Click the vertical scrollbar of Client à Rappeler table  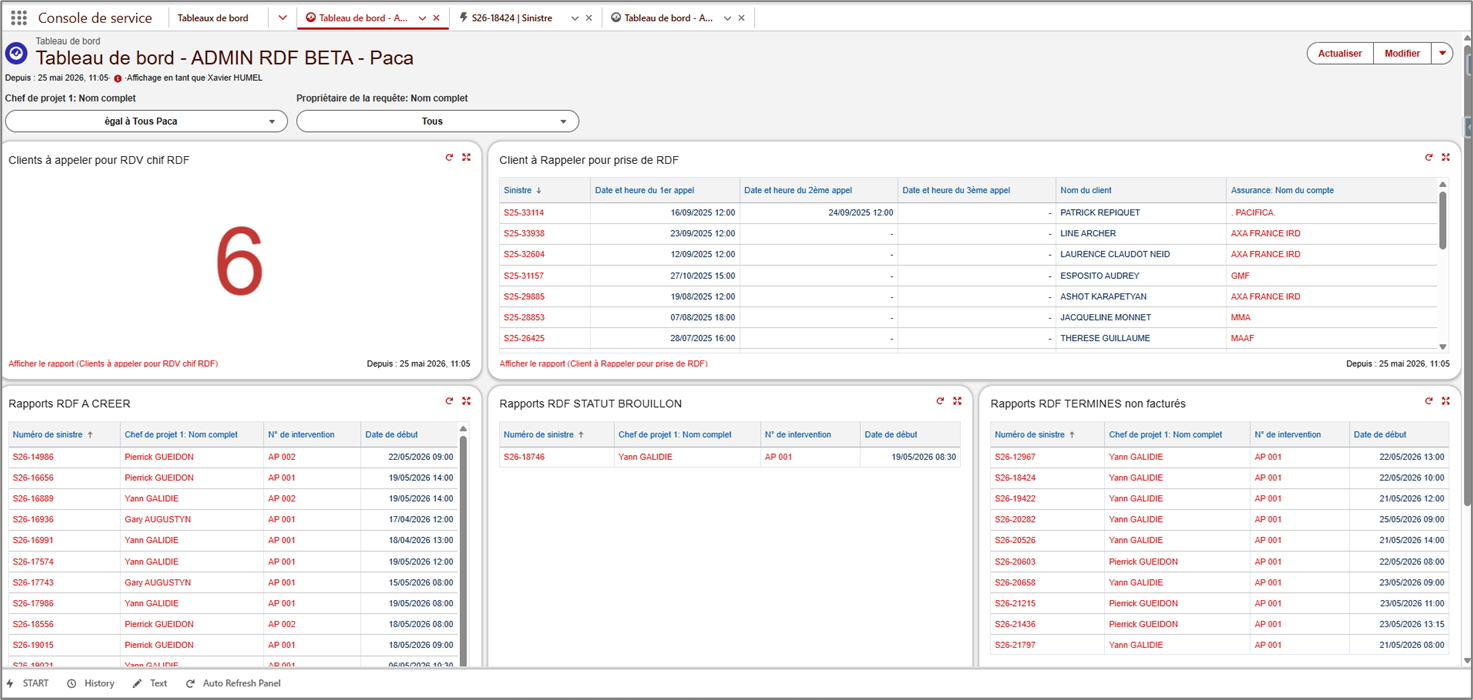pyautogui.click(x=1442, y=219)
